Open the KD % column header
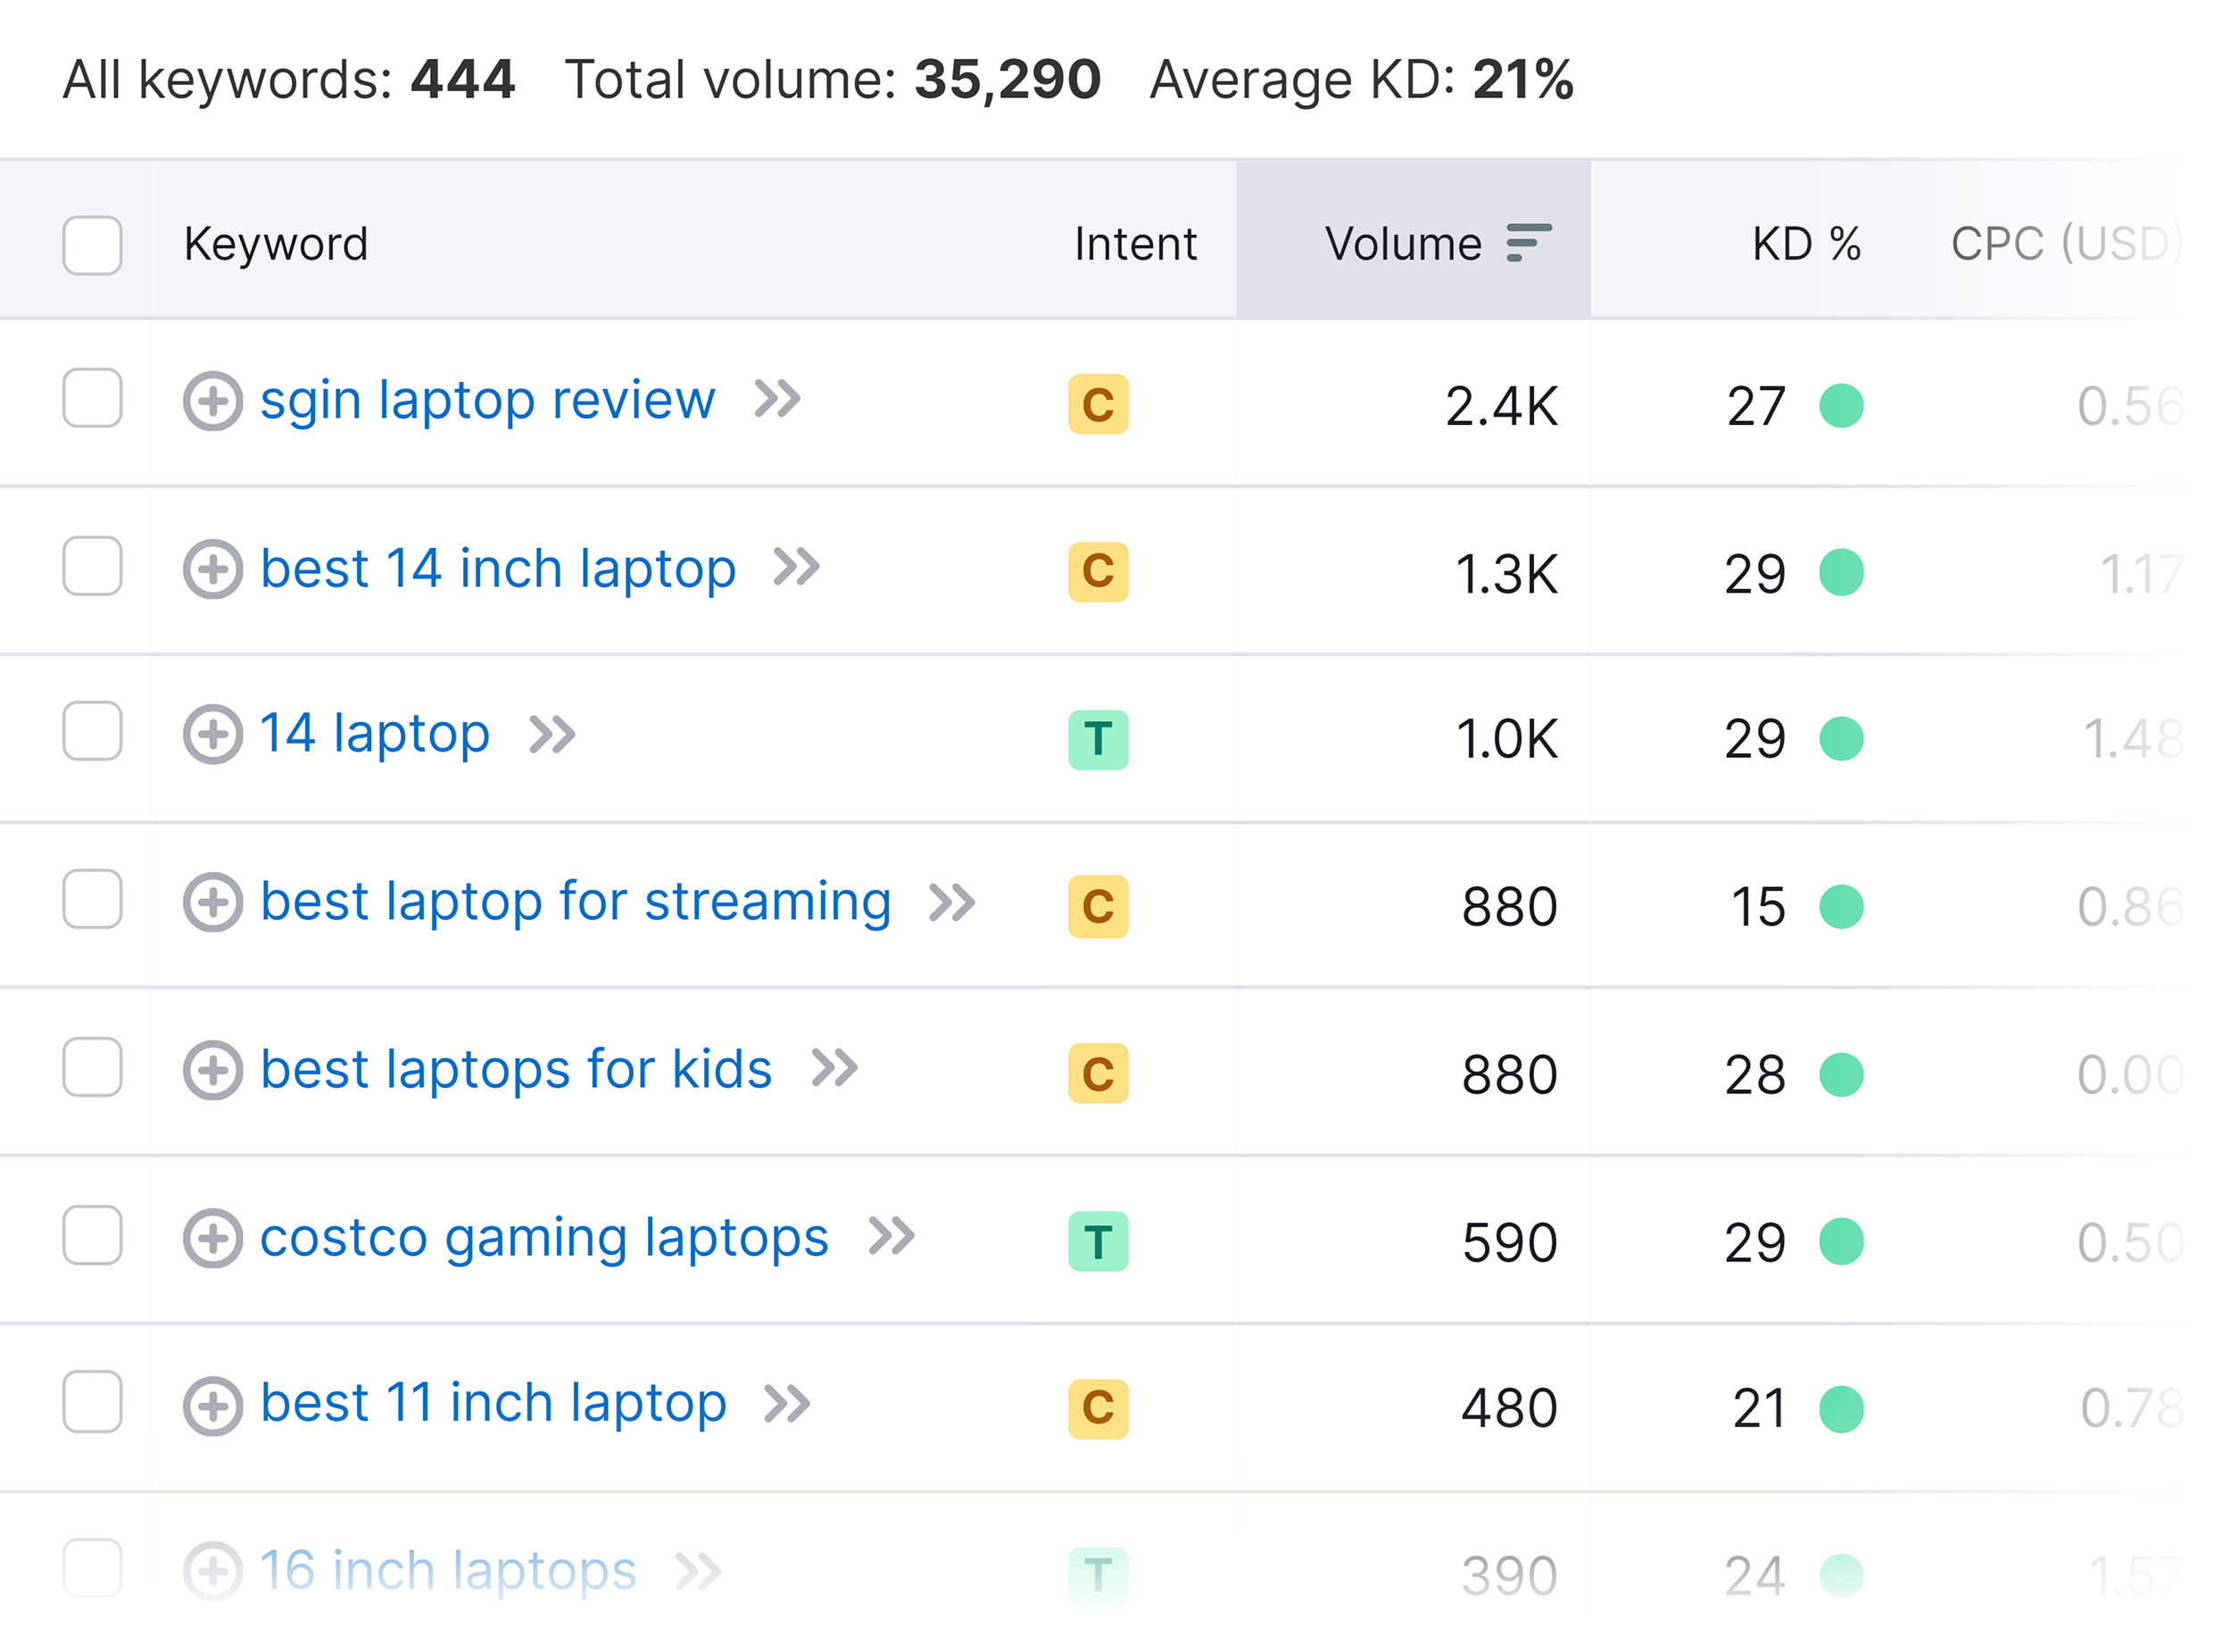2231x1652 pixels. (x=1804, y=242)
